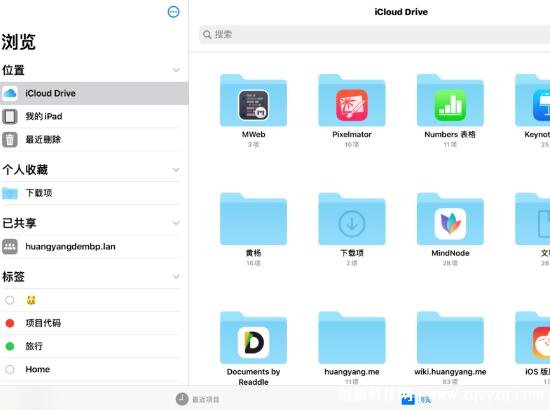Screen dimensions: 550x410
Task: Open the 黄杨 folder
Action: pos(253,219)
